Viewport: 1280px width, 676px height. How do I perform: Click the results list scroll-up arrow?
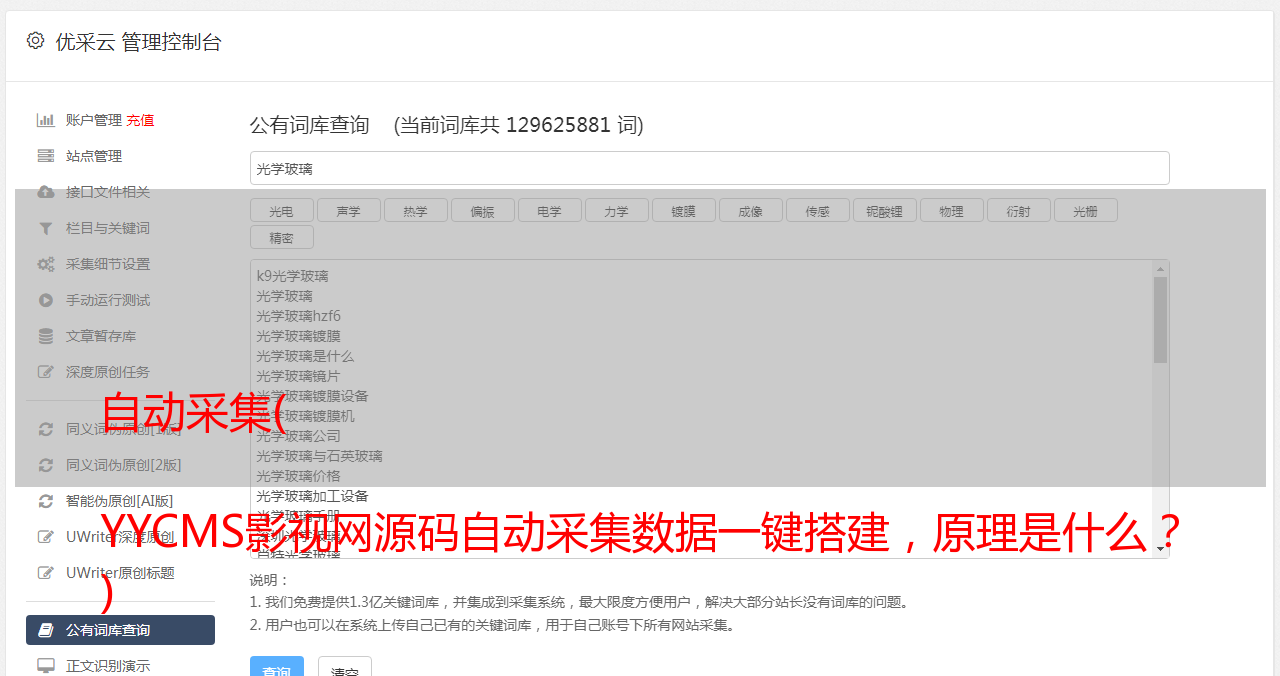point(1160,268)
